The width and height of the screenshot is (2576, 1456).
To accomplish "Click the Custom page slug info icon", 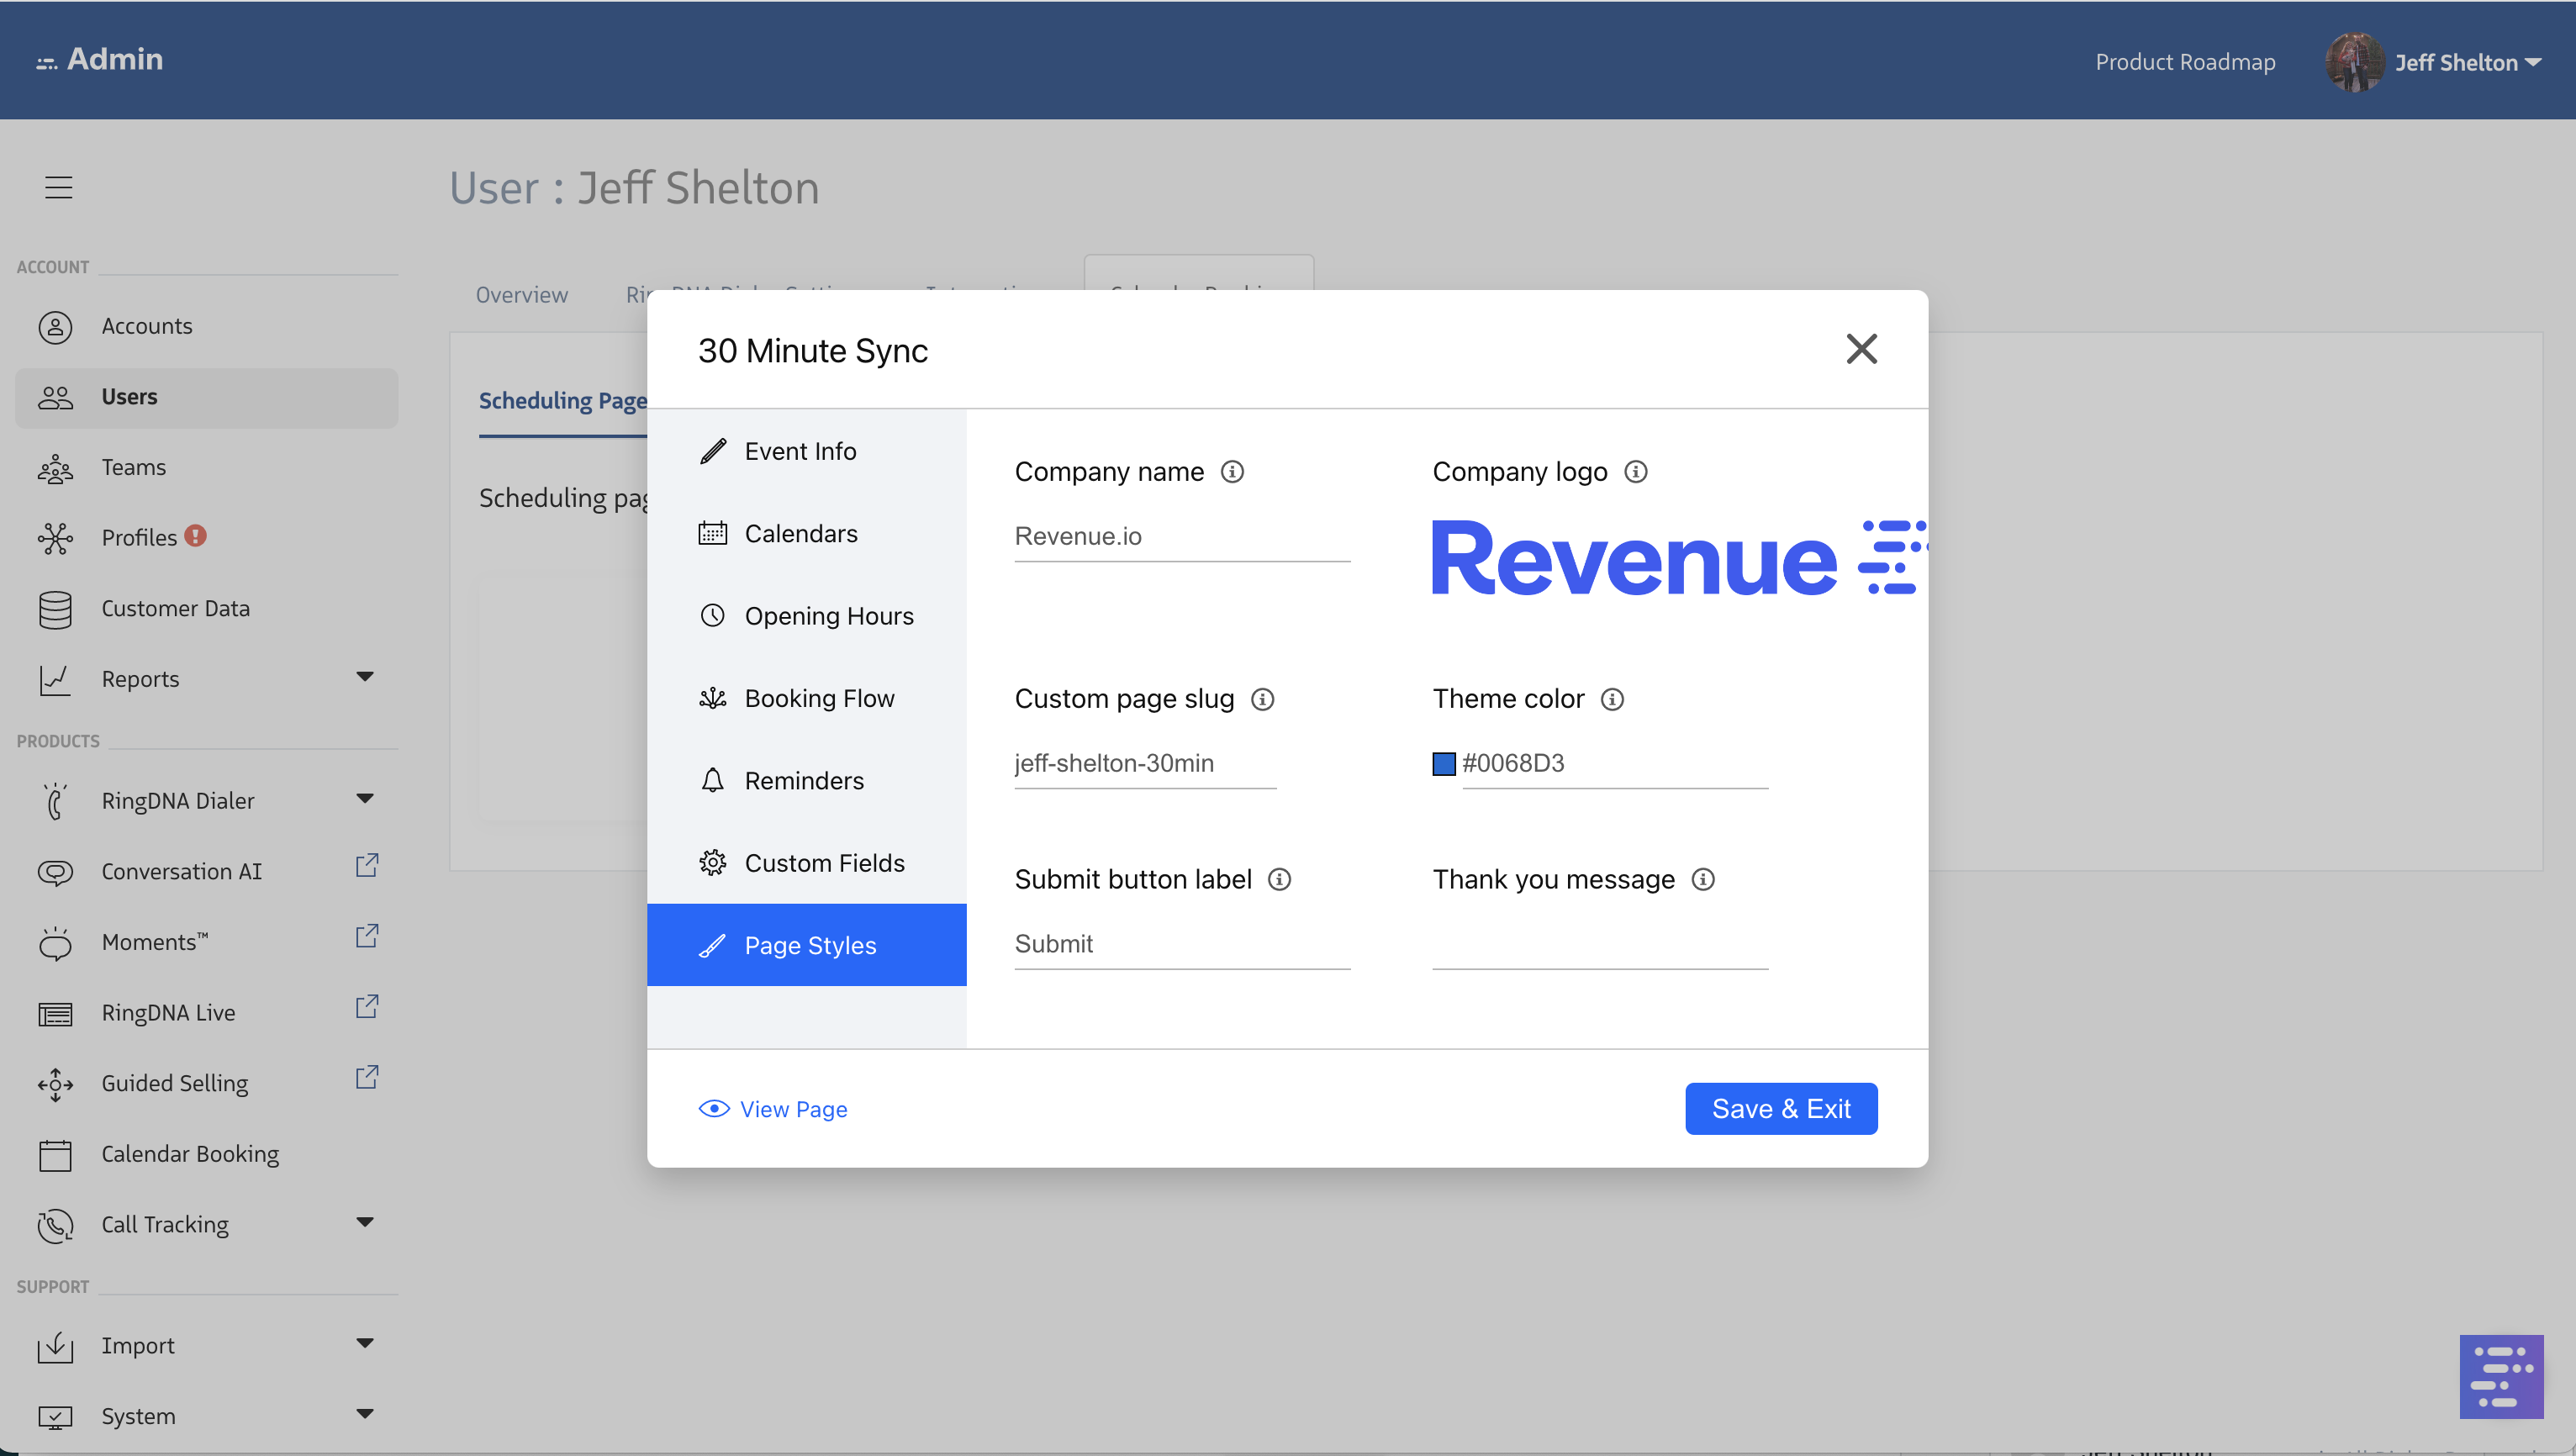I will (1263, 699).
